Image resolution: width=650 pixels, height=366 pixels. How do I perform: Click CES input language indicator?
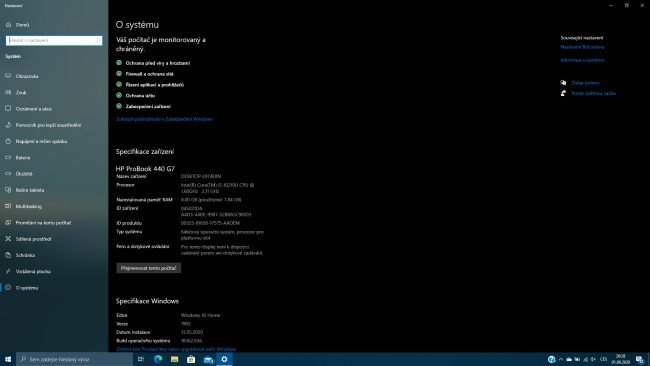[604, 359]
